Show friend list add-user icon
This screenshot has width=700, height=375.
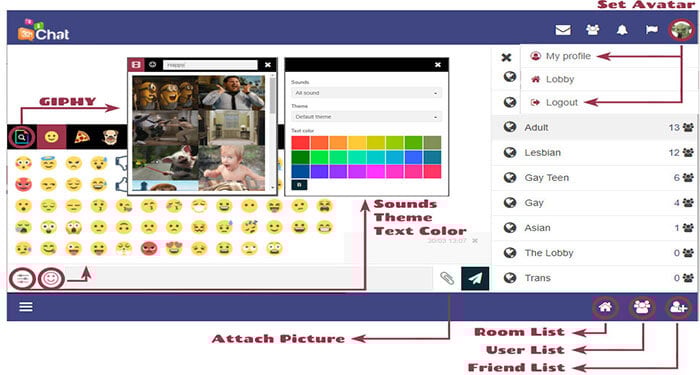pos(678,307)
